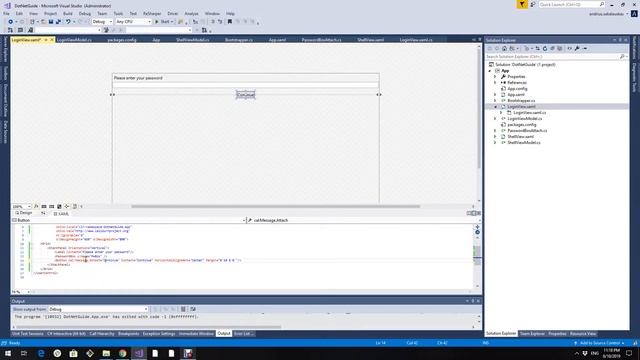This screenshot has width=640, height=360.
Task: Open Google Chrome from the taskbar
Action: pyautogui.click(x=122, y=353)
